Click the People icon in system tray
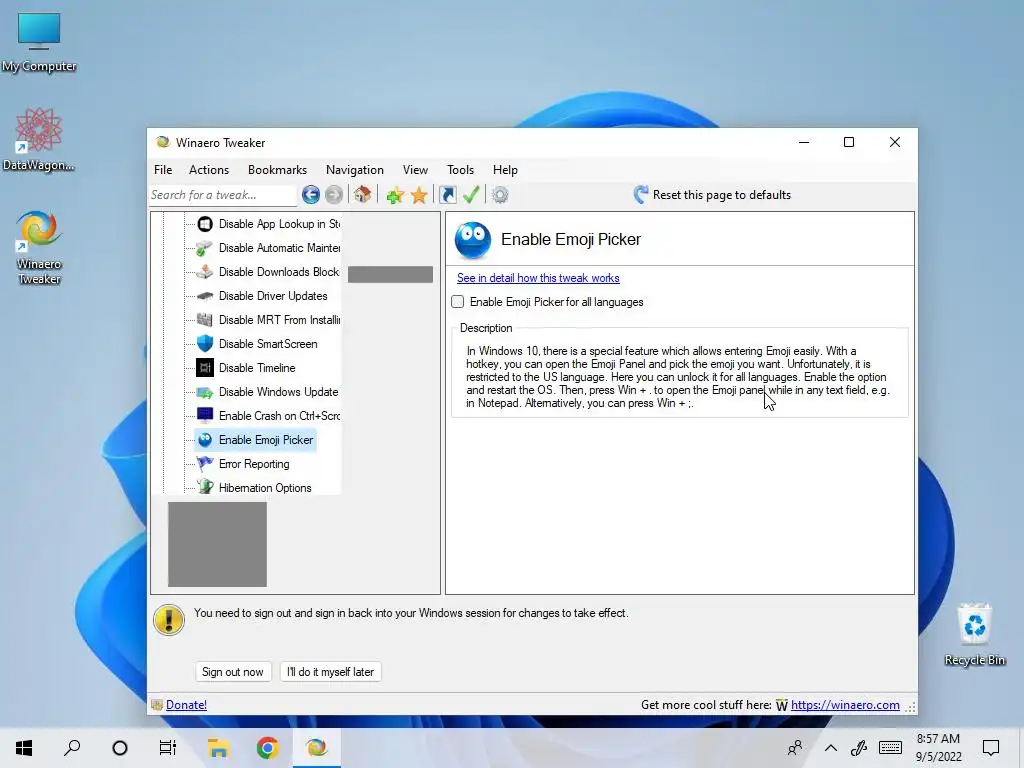 pos(795,748)
